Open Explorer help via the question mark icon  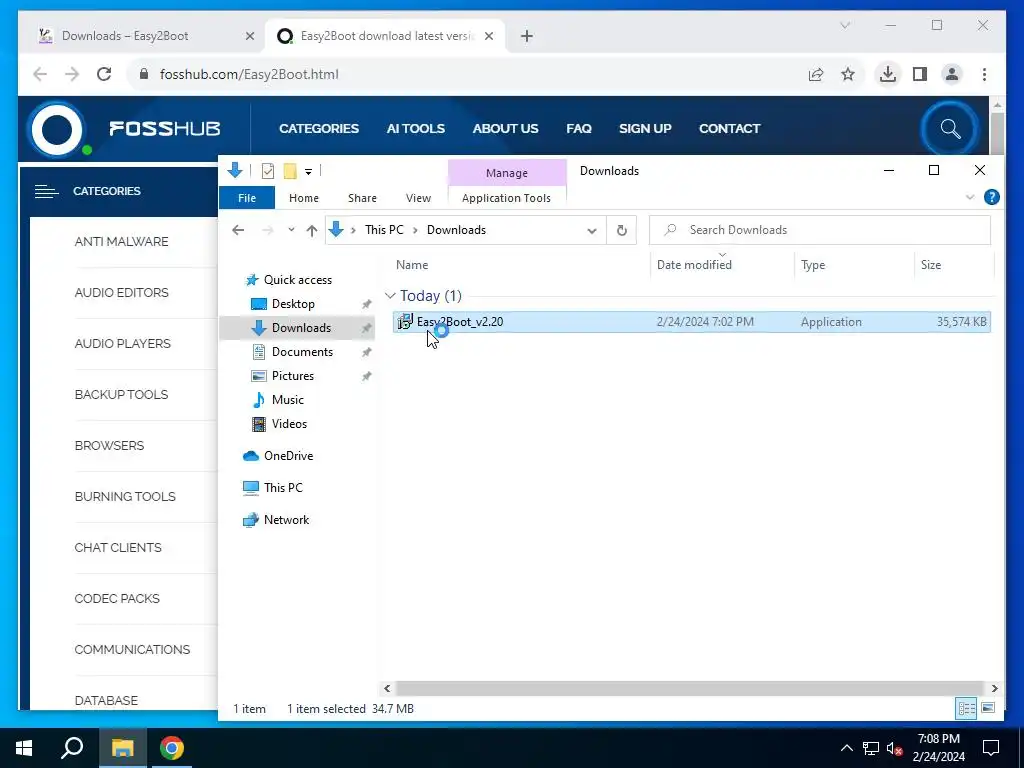(991, 197)
